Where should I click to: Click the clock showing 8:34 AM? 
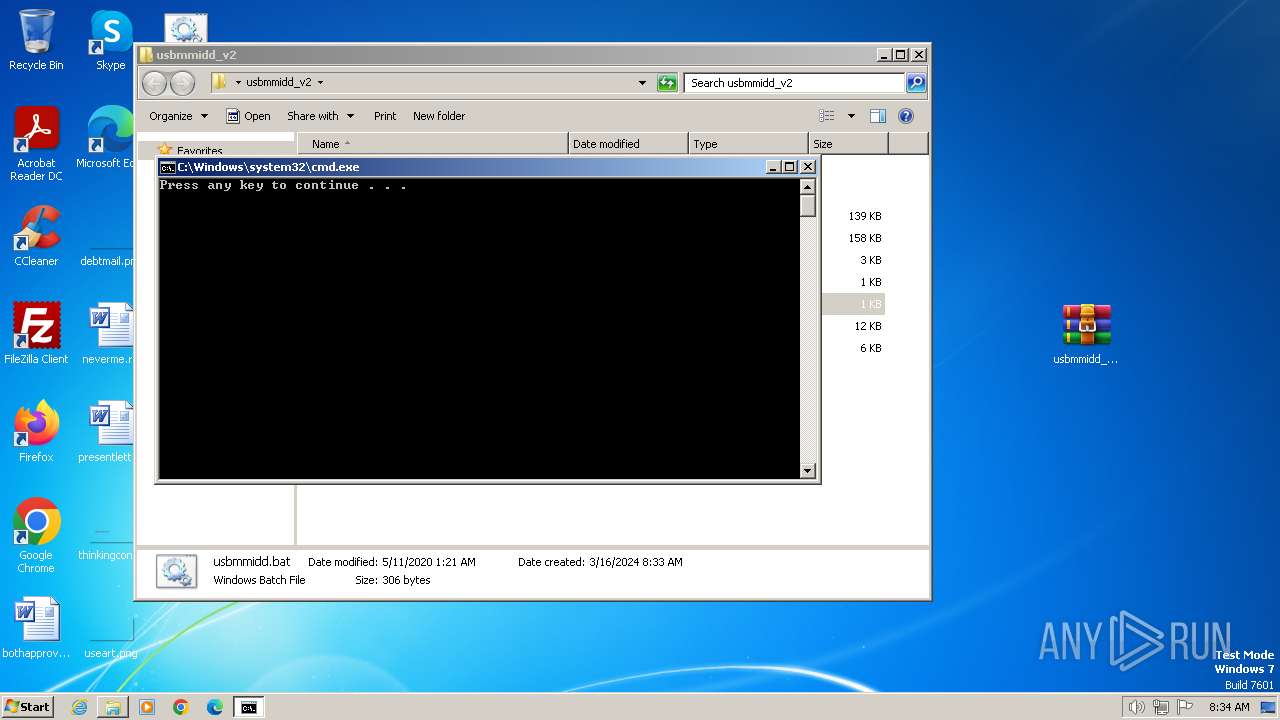point(1229,707)
